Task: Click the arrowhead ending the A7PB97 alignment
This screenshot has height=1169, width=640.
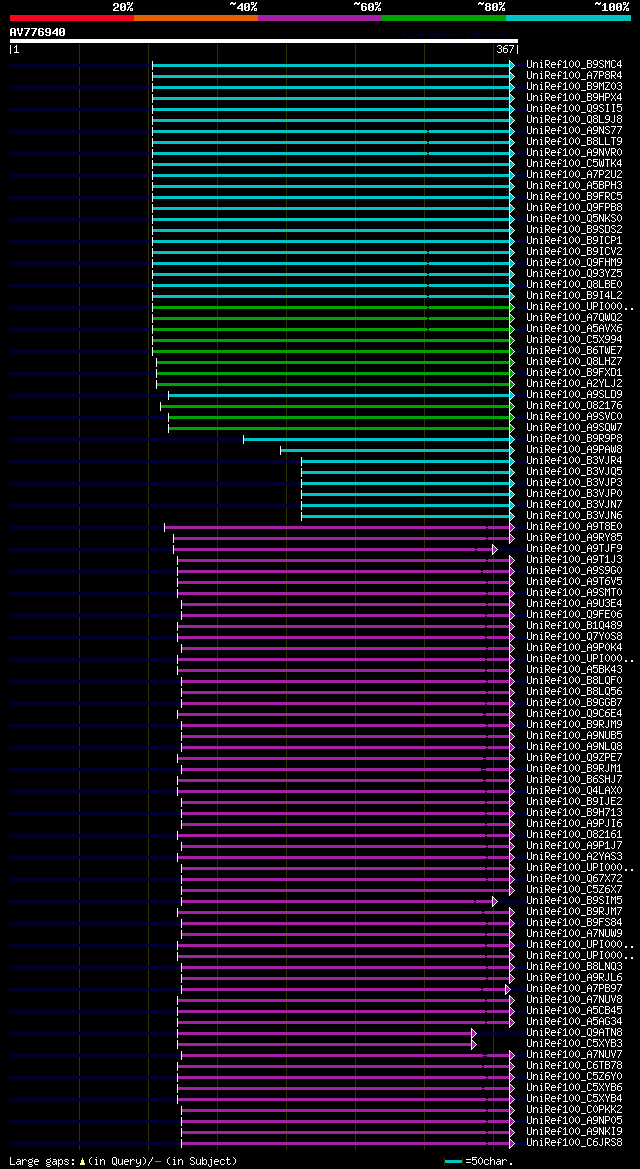Action: pyautogui.click(x=507, y=989)
